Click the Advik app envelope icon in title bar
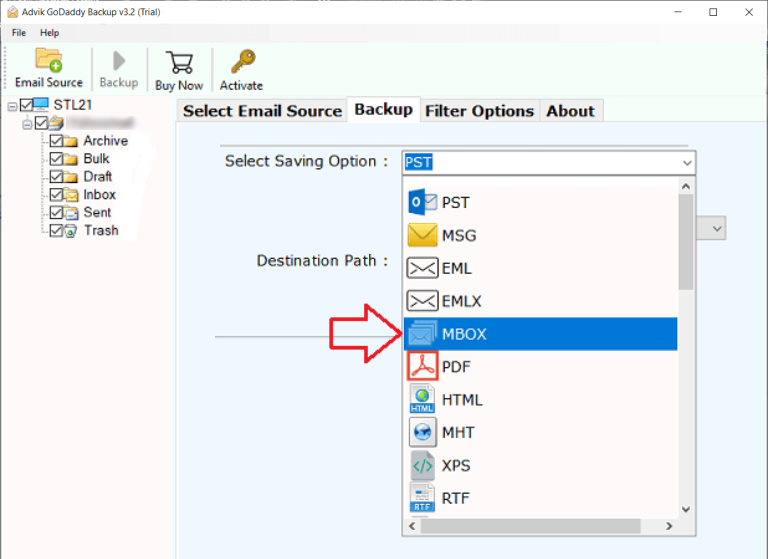Screen dimensions: 768x559 (x=13, y=12)
